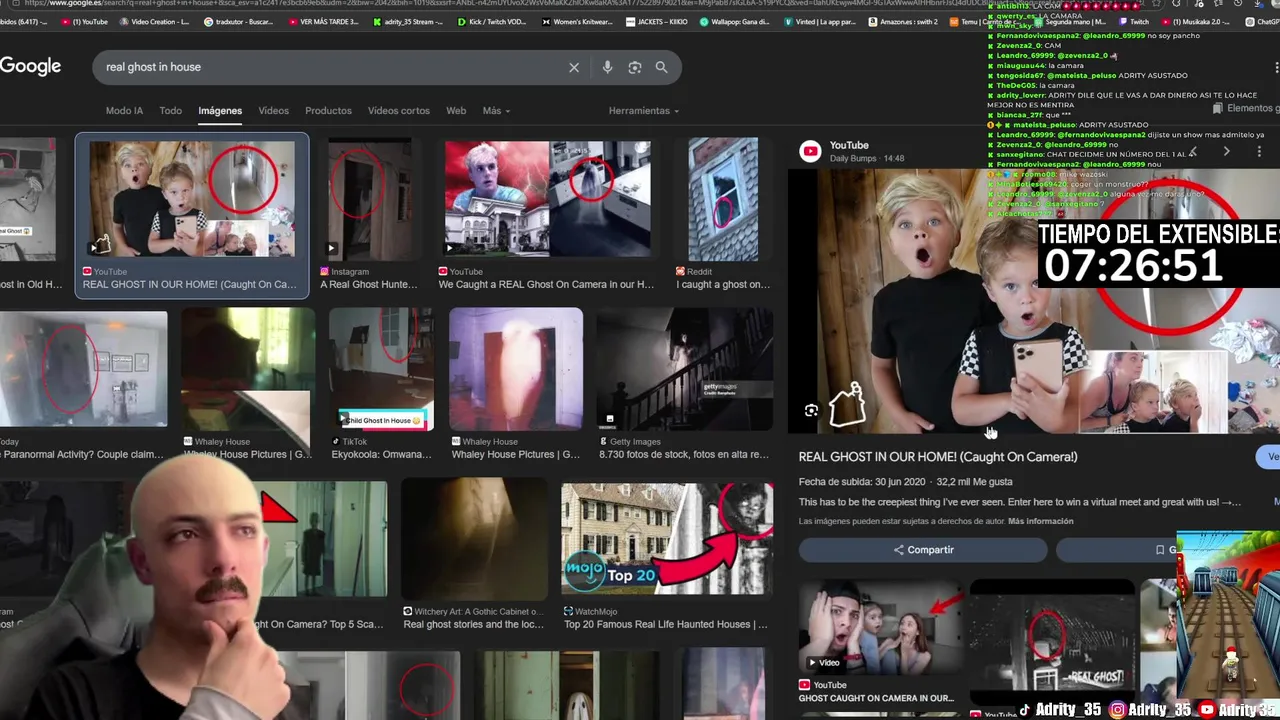The width and height of the screenshot is (1280, 720).
Task: Clear the search query with the X
Action: pos(574,67)
